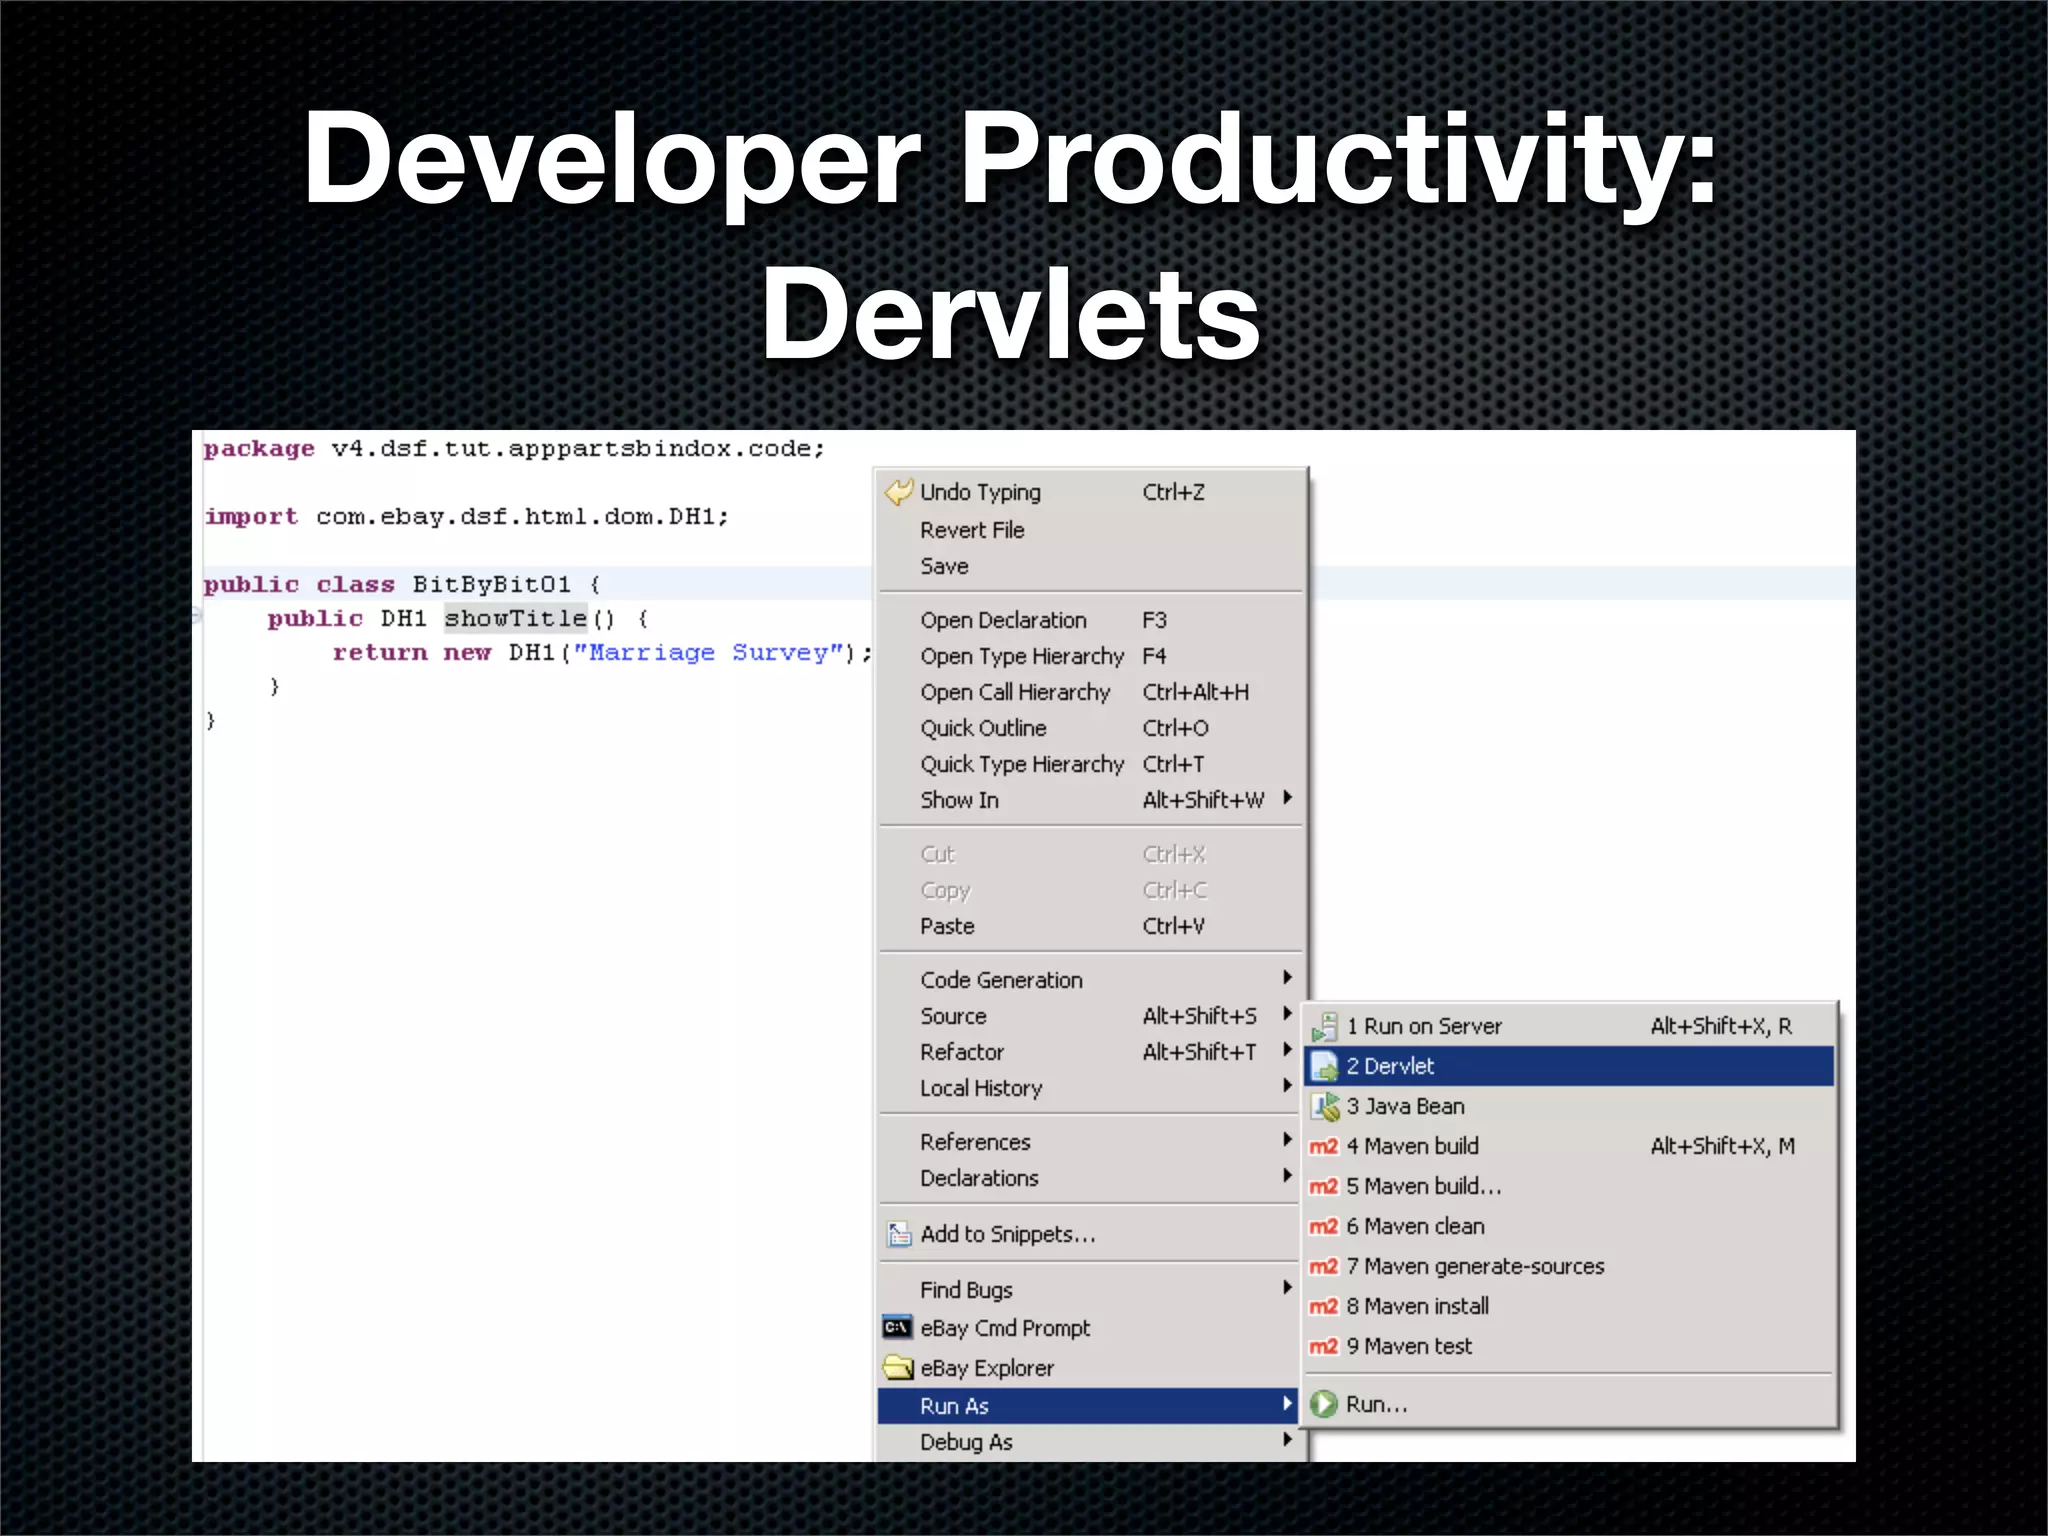Viewport: 2048px width, 1536px height.
Task: Select the Dervlet launch icon
Action: [1324, 1066]
